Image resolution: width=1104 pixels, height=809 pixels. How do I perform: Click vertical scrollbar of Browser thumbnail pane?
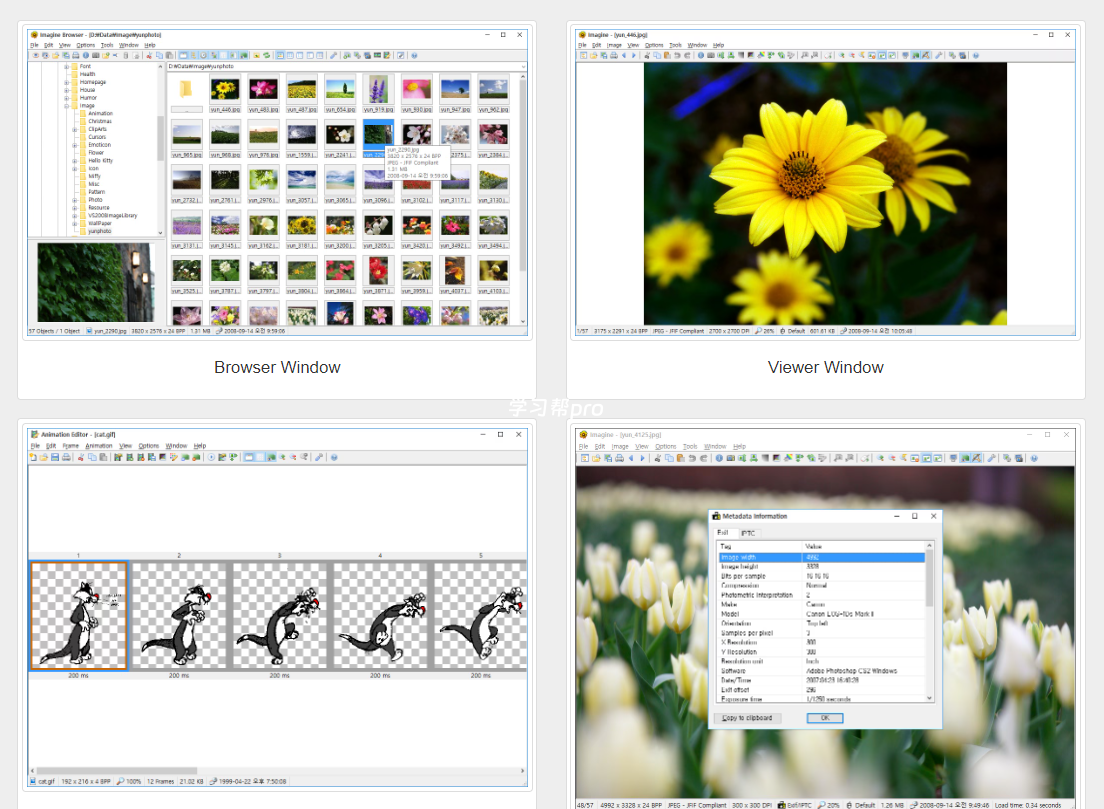click(x=522, y=173)
